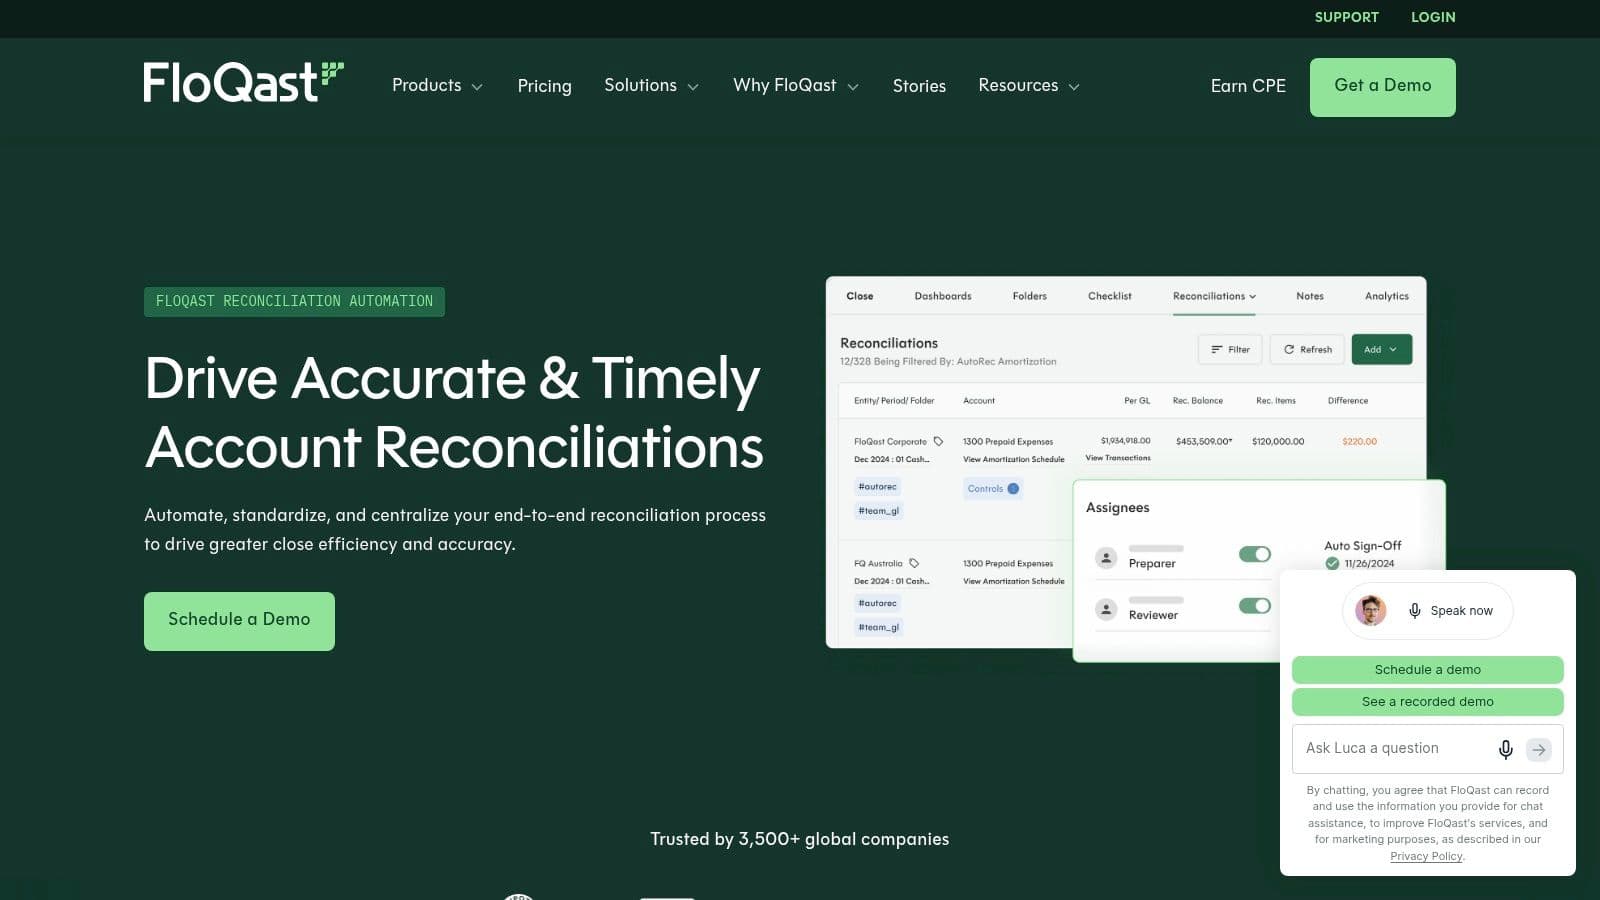1600x900 pixels.
Task: Click the microphone icon beside Speak now
Action: click(x=1414, y=611)
